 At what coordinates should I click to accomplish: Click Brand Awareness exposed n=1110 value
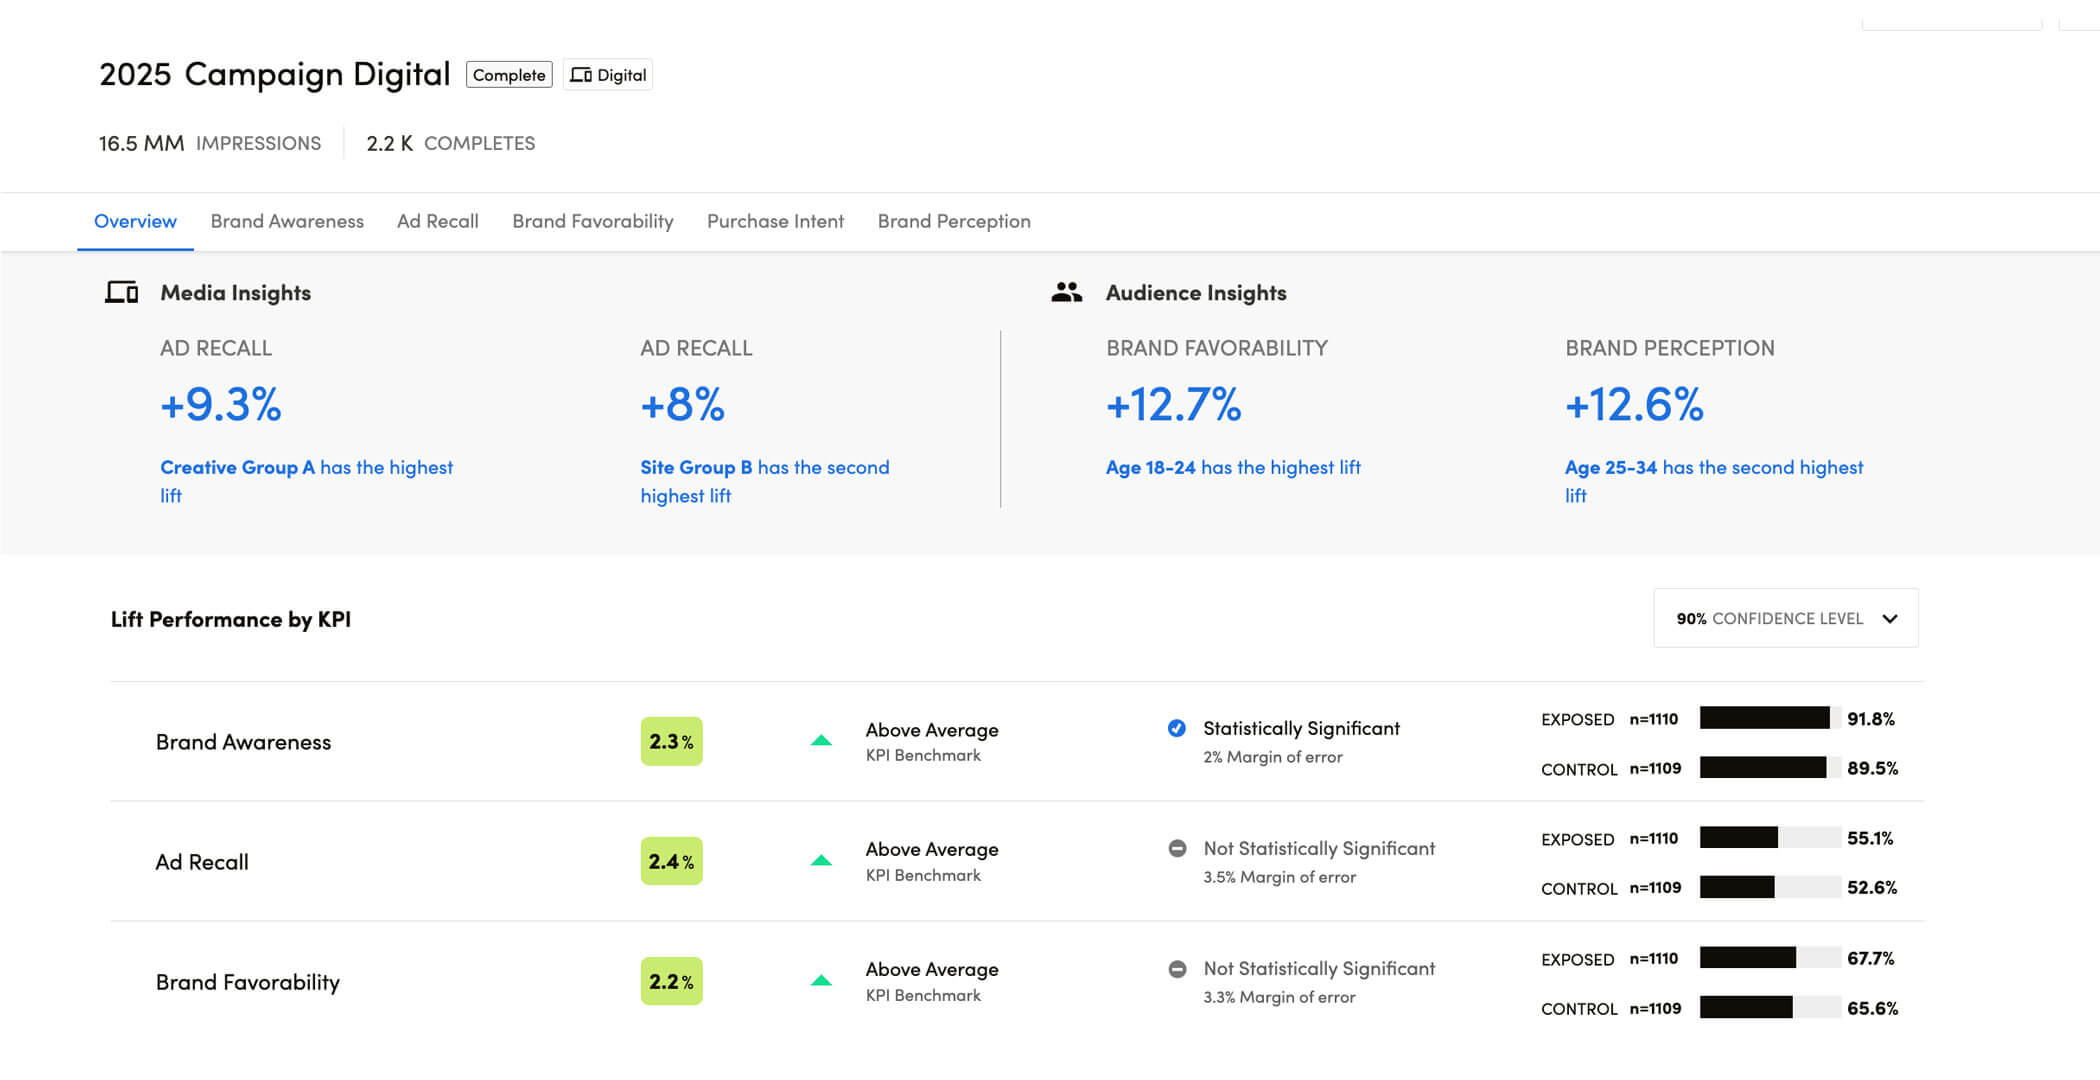(1654, 719)
